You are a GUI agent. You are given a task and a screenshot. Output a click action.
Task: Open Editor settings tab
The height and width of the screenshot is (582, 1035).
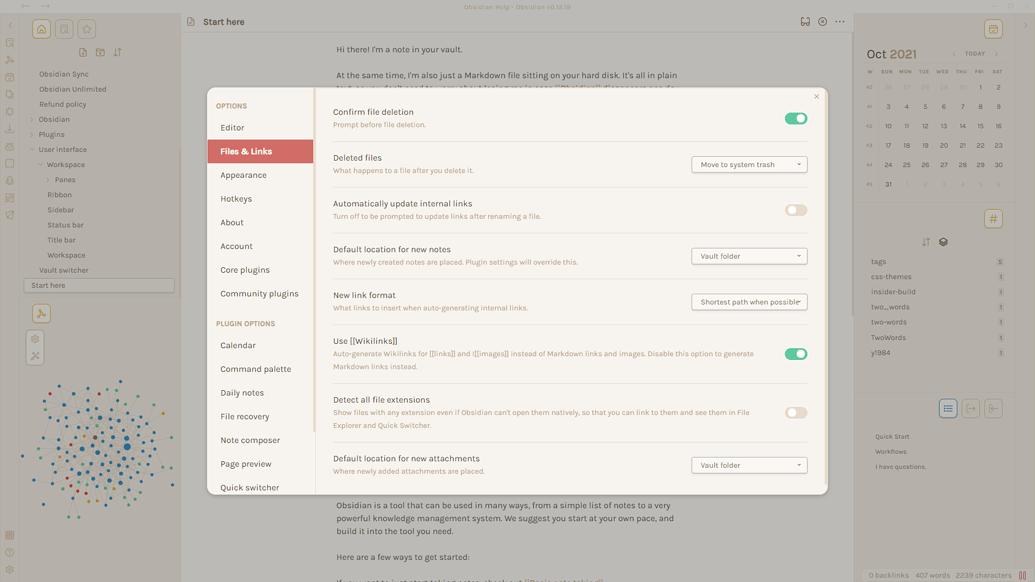click(260, 127)
